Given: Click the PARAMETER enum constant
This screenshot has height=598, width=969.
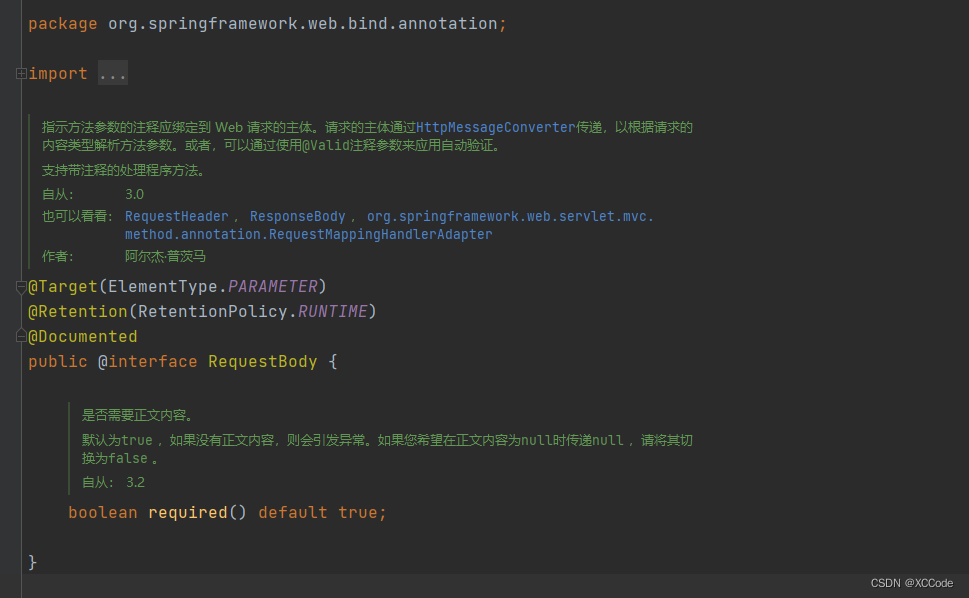Looking at the screenshot, I should pyautogui.click(x=273, y=287).
